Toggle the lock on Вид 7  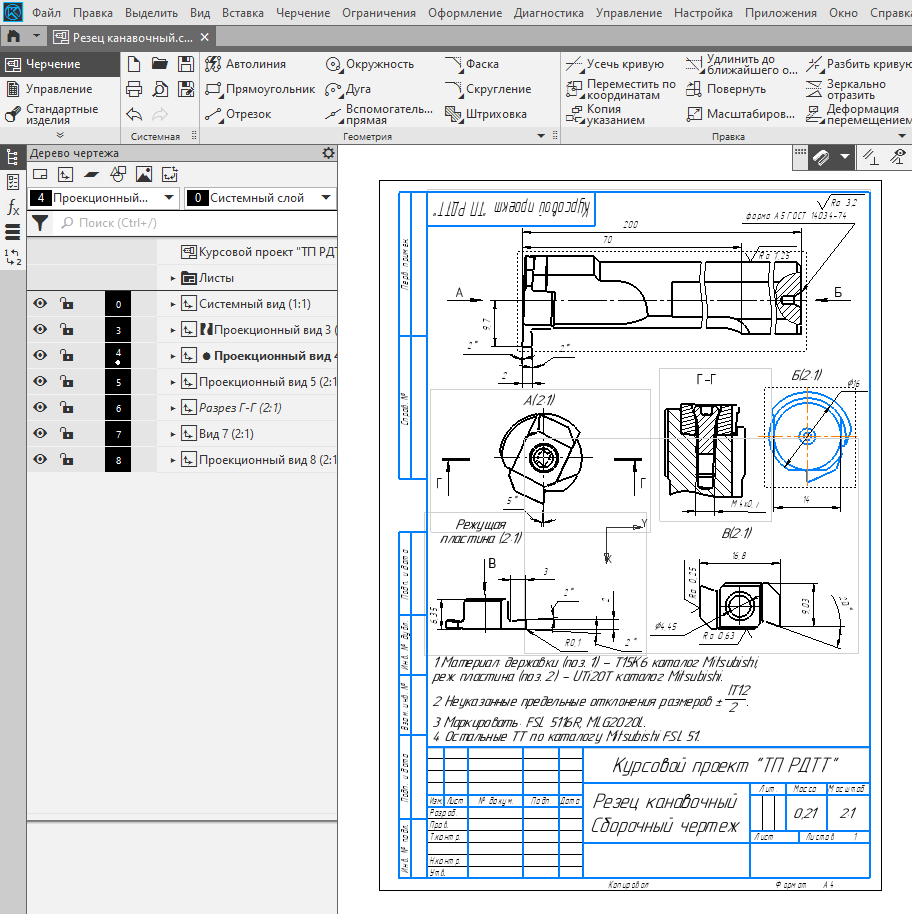coord(65,434)
